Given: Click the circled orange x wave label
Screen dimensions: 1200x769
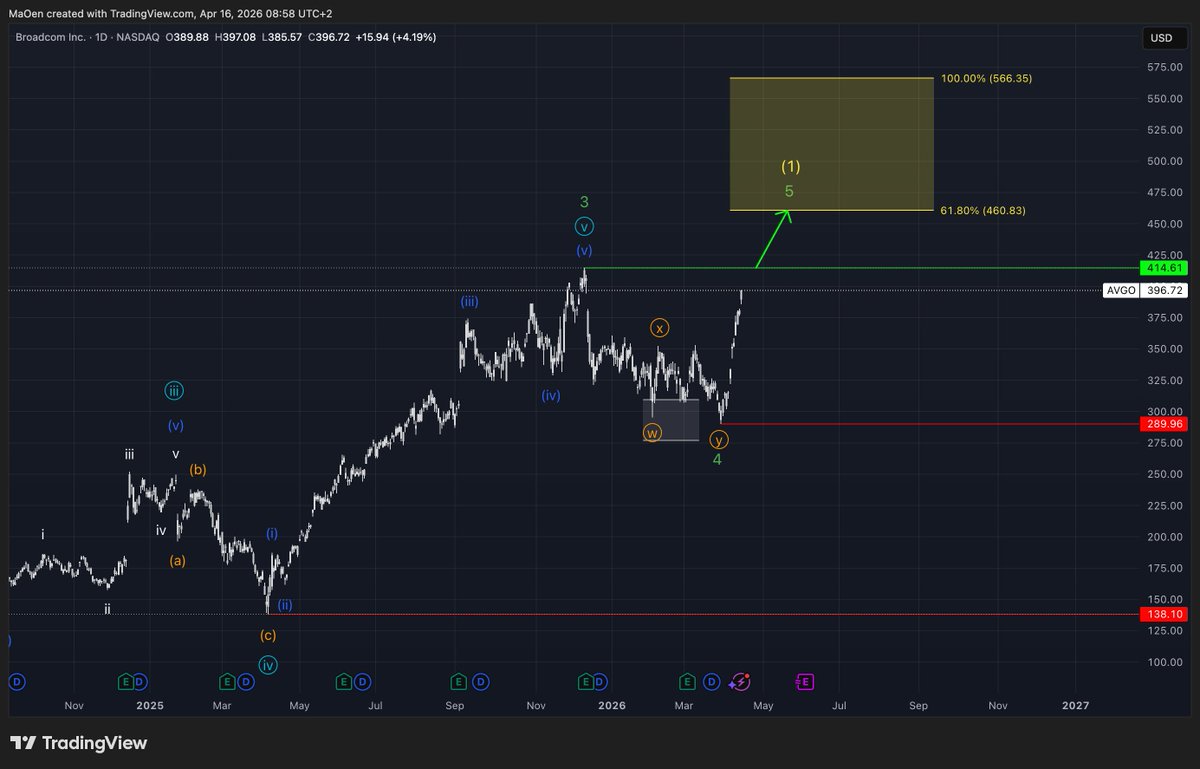Looking at the screenshot, I should coord(659,327).
